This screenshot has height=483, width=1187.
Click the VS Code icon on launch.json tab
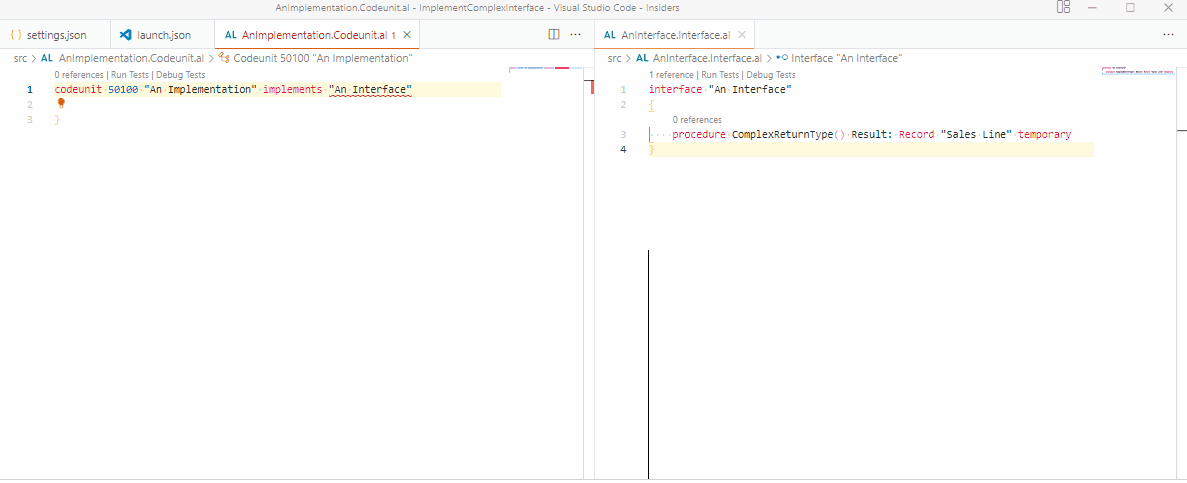click(x=126, y=35)
